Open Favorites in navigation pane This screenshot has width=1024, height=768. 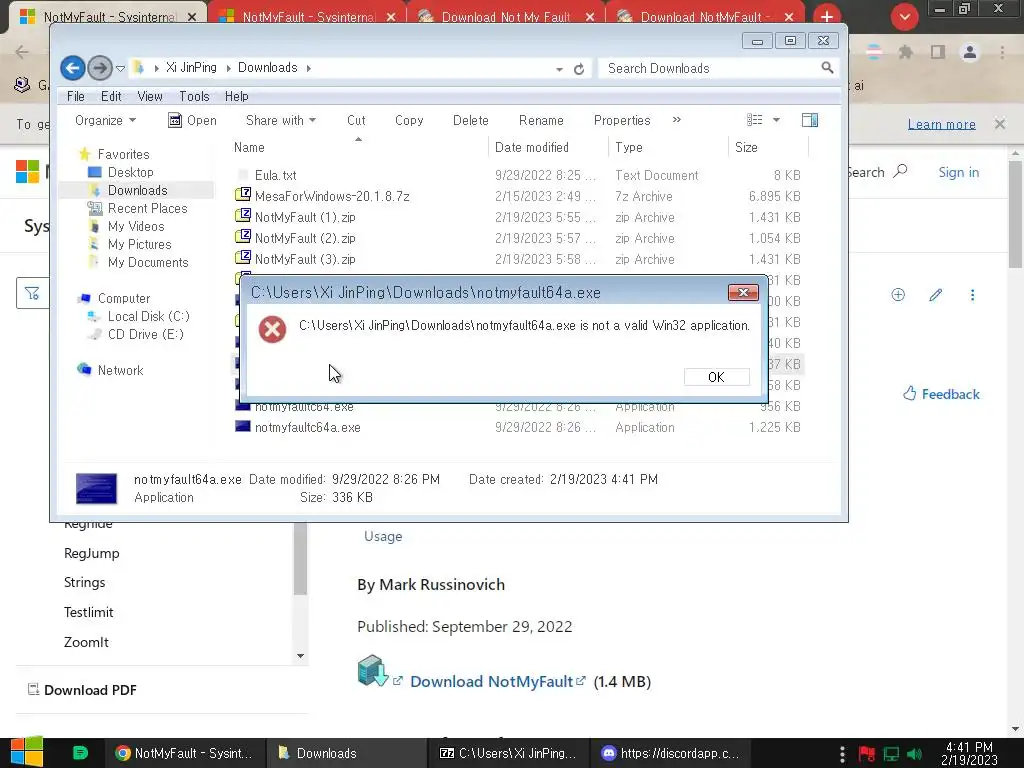(123, 154)
